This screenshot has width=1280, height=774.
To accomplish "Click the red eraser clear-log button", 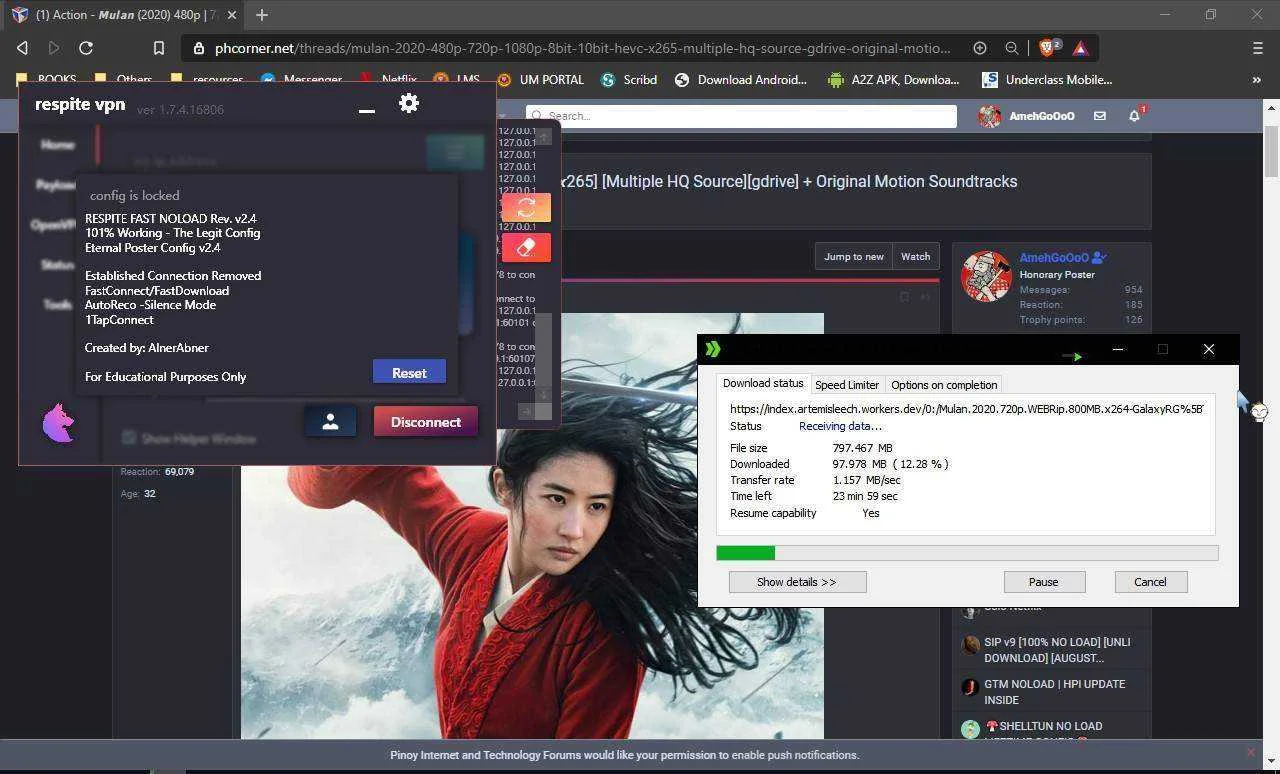I will [x=526, y=247].
